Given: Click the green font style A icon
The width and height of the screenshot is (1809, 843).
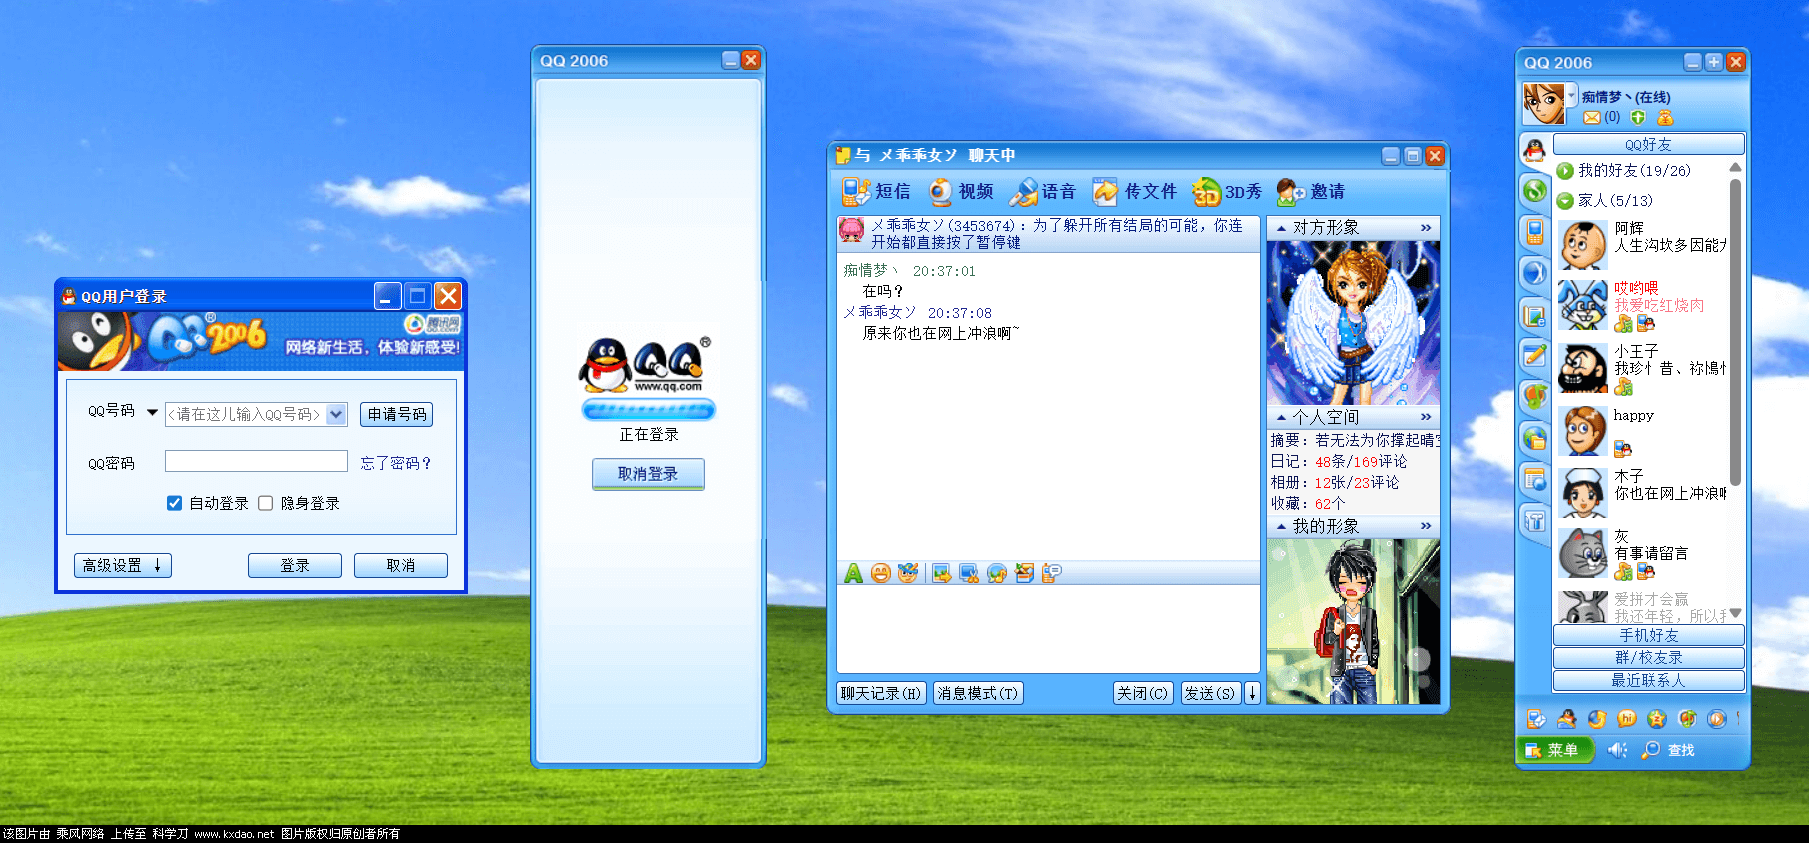Looking at the screenshot, I should click(x=853, y=573).
